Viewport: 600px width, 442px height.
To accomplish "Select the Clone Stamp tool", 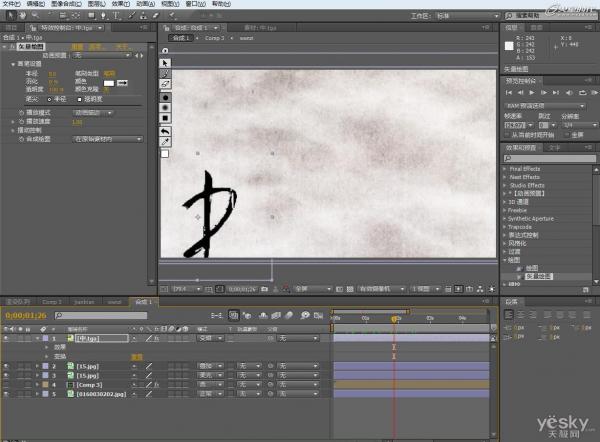I will click(x=143, y=16).
